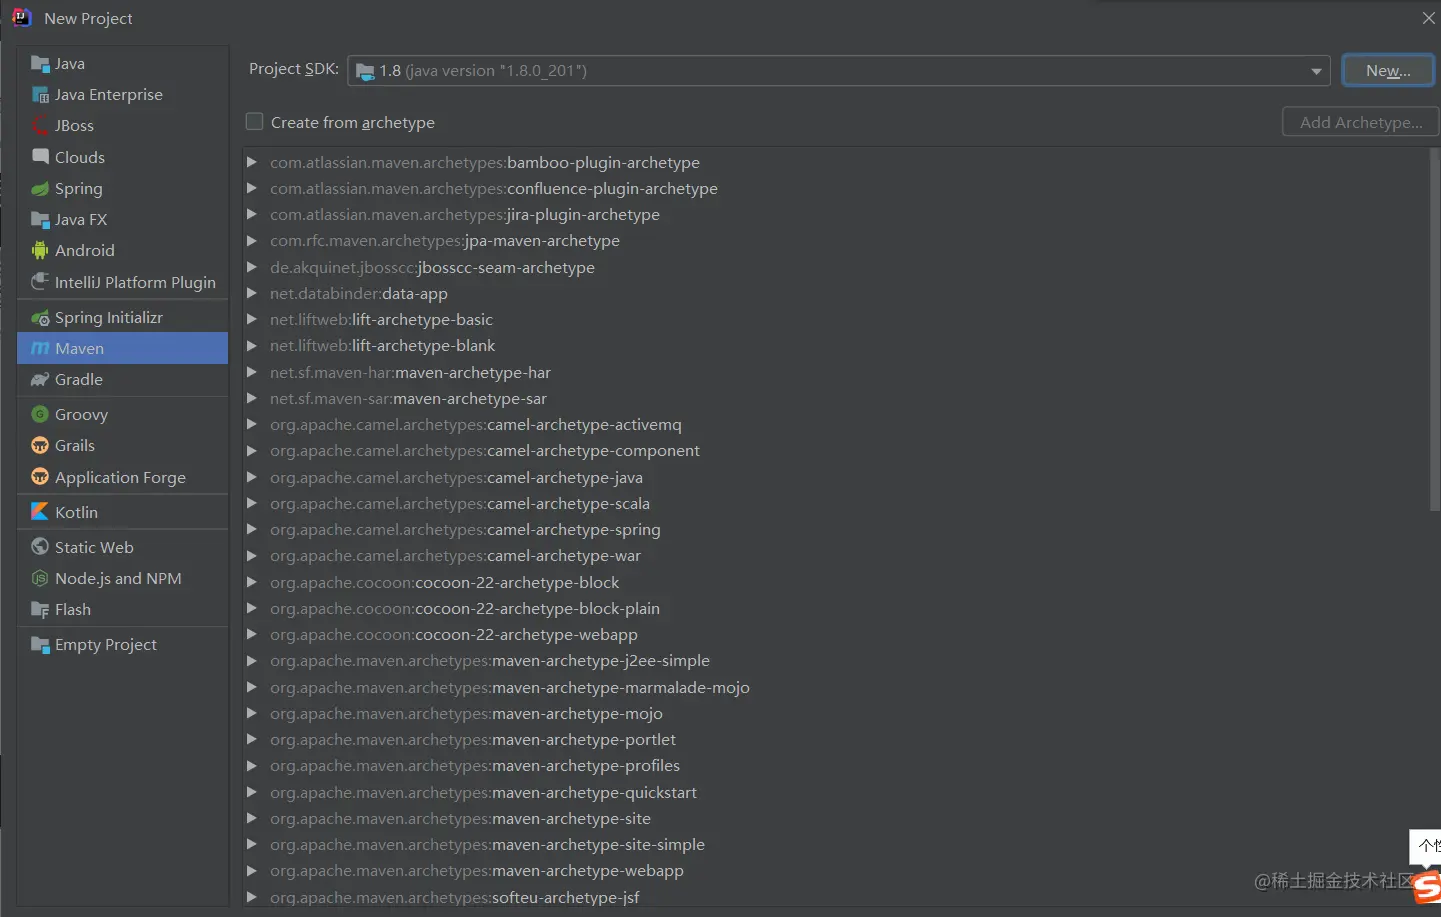Select cocoon-22-archetype-webapp entry
Image resolution: width=1441 pixels, height=917 pixels.
coord(454,634)
